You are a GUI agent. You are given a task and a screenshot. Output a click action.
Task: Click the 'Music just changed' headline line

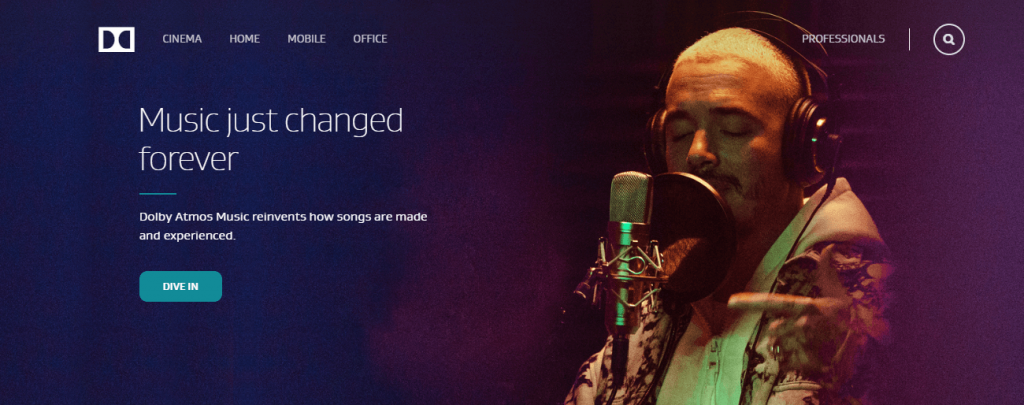tap(271, 122)
